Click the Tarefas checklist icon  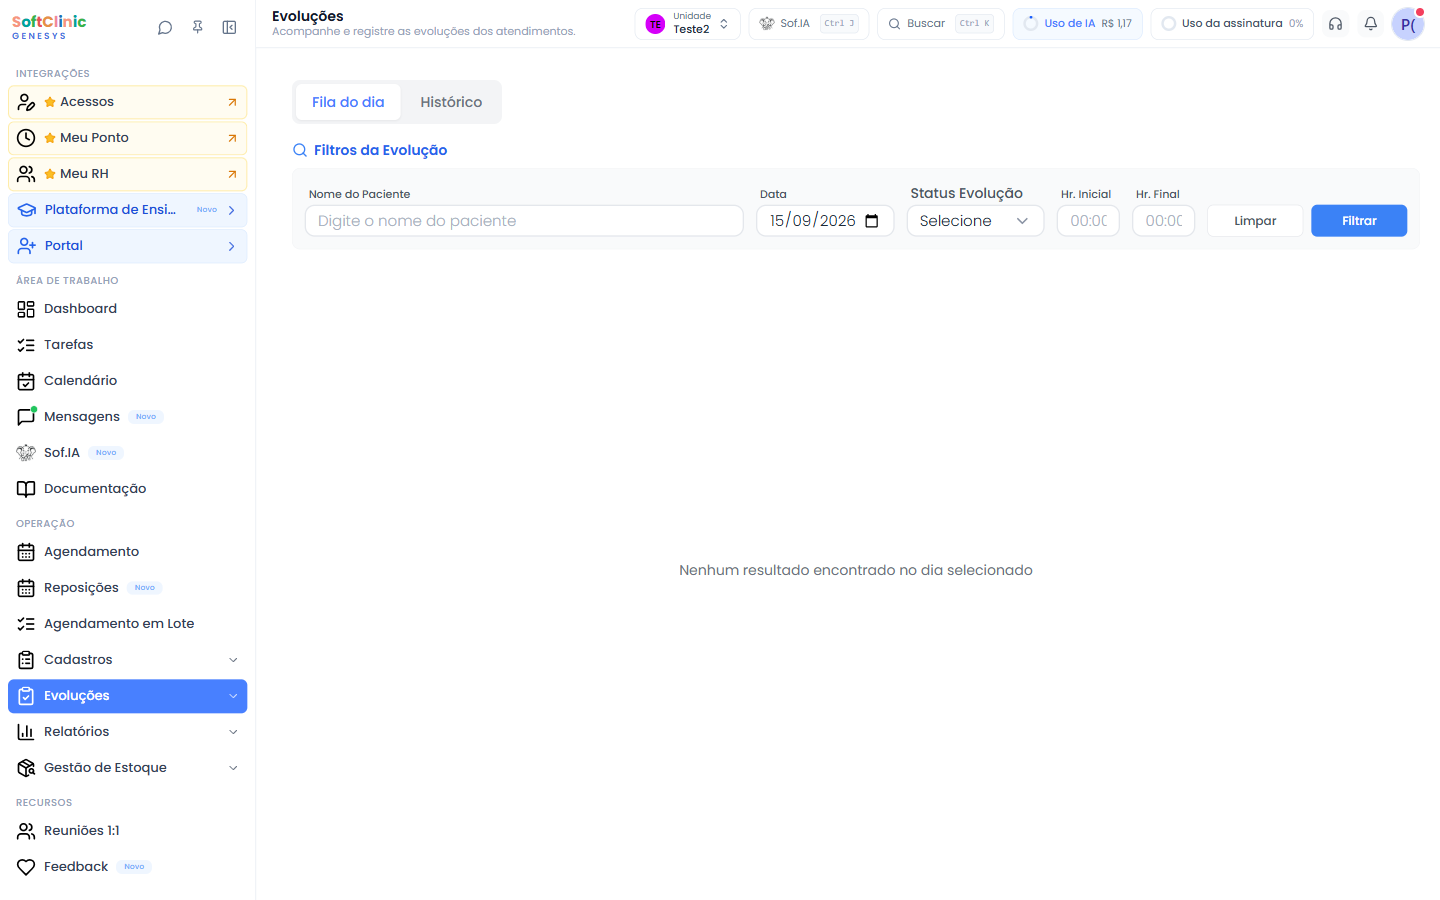click(26, 345)
